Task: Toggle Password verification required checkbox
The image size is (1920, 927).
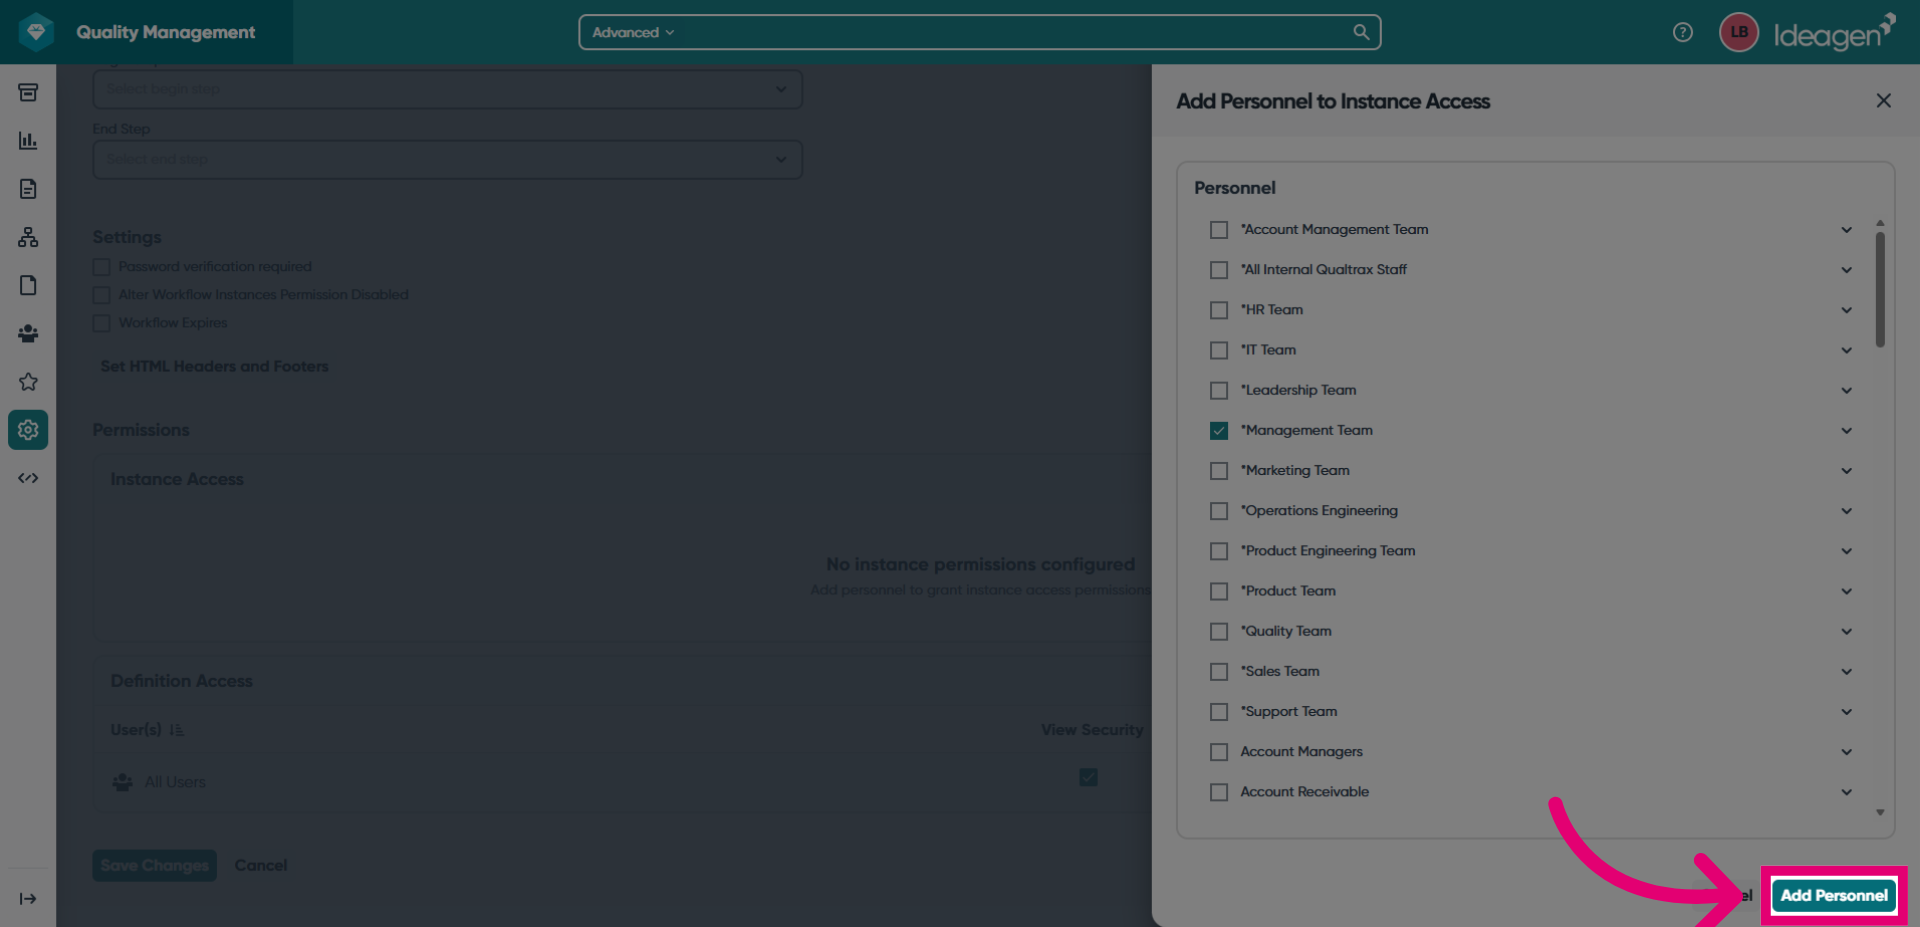Action: tap(101, 267)
